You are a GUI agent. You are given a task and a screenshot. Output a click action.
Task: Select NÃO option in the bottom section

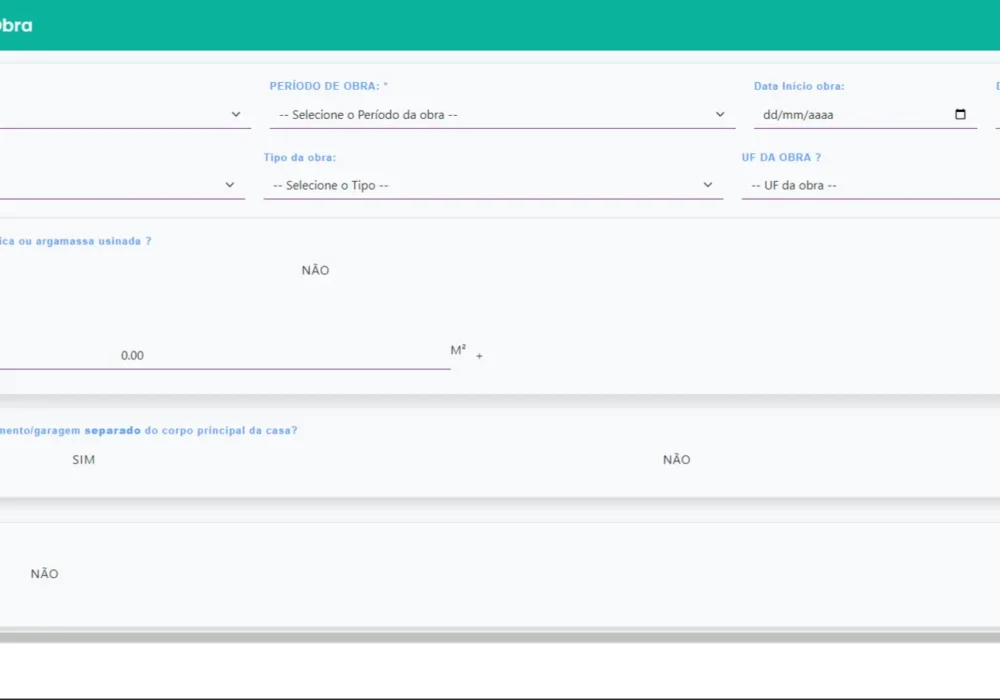click(45, 574)
